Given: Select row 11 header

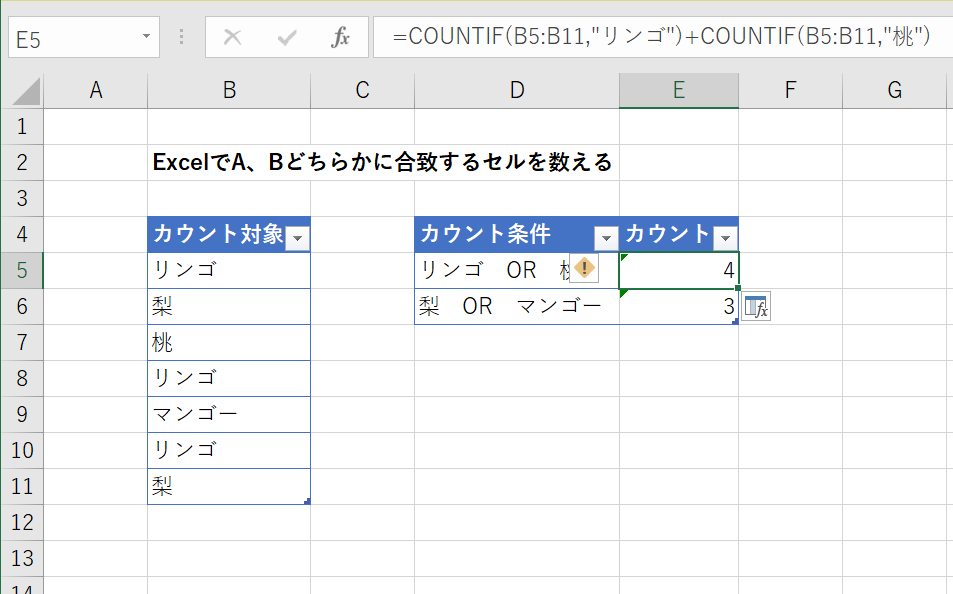Looking at the screenshot, I should [22, 486].
